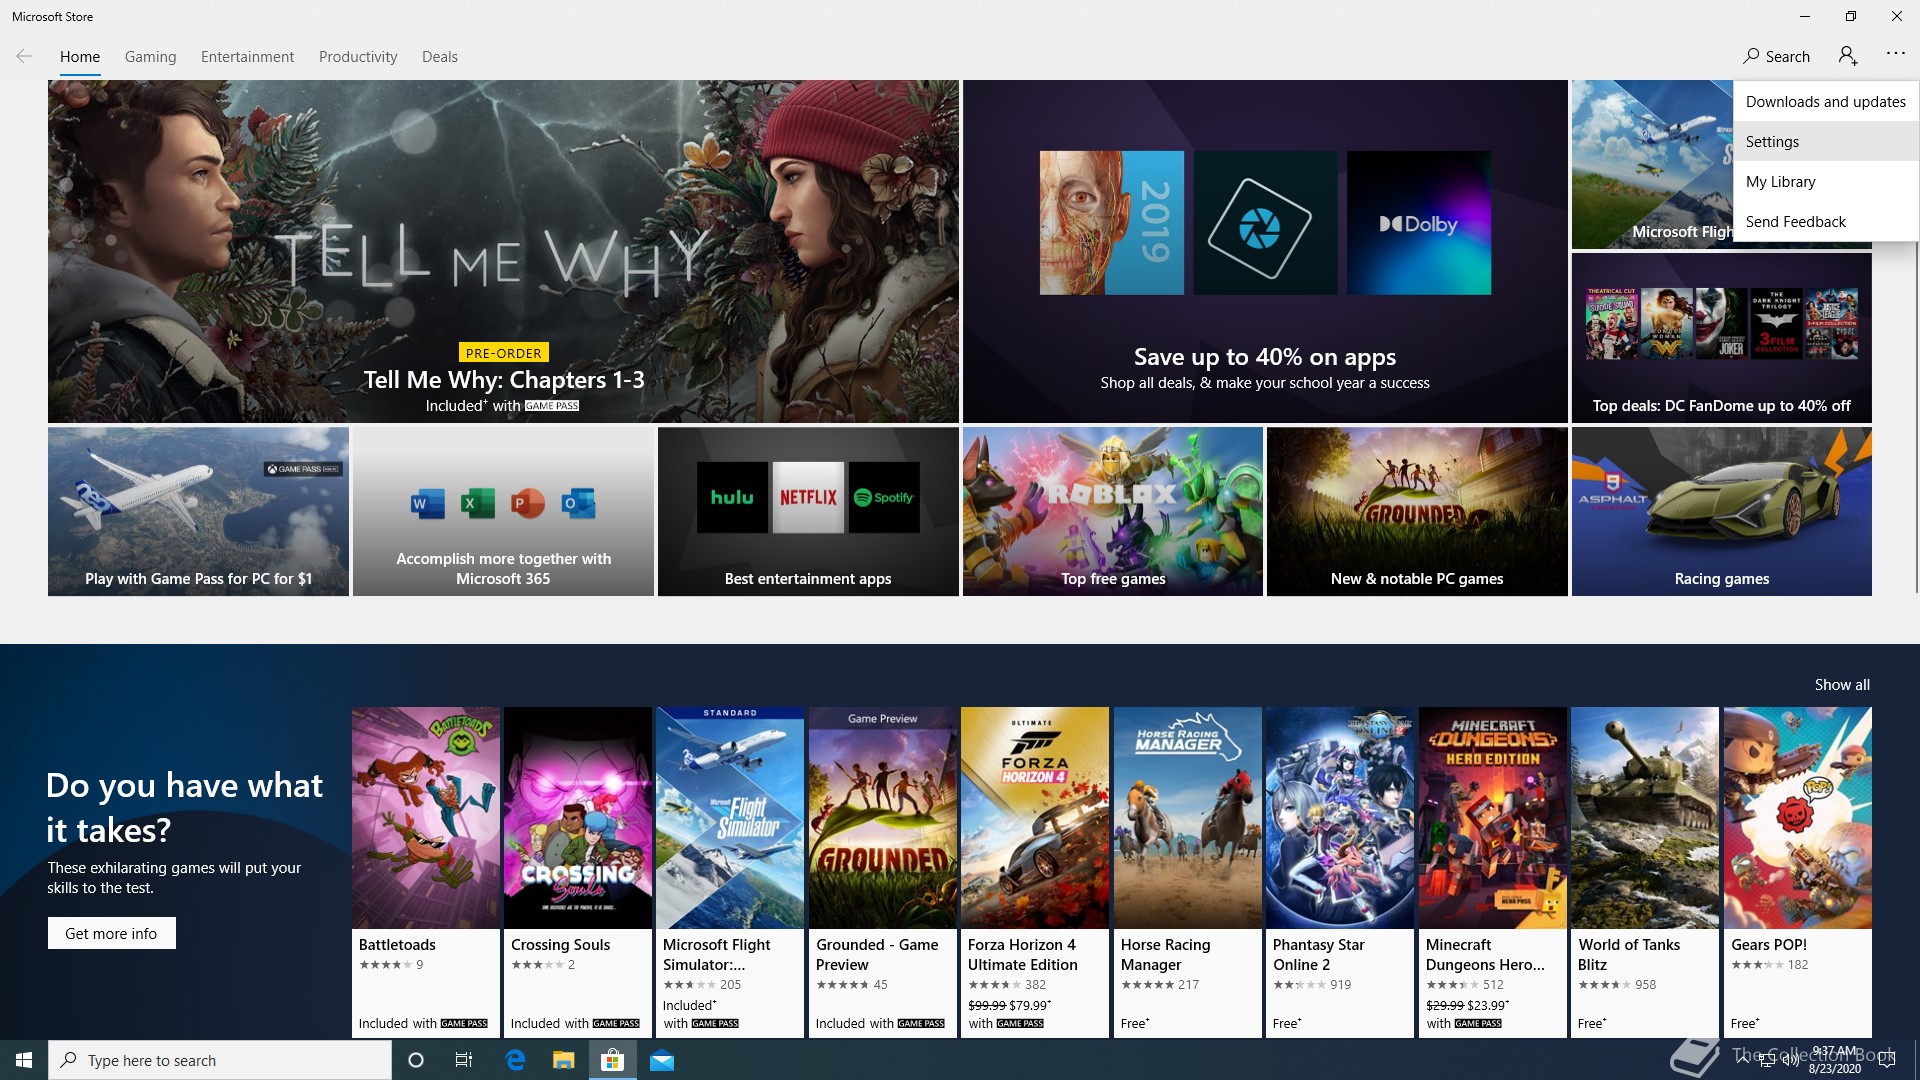Open Play with Game Pass for PC tile
Viewport: 1920px width, 1080px height.
point(198,512)
